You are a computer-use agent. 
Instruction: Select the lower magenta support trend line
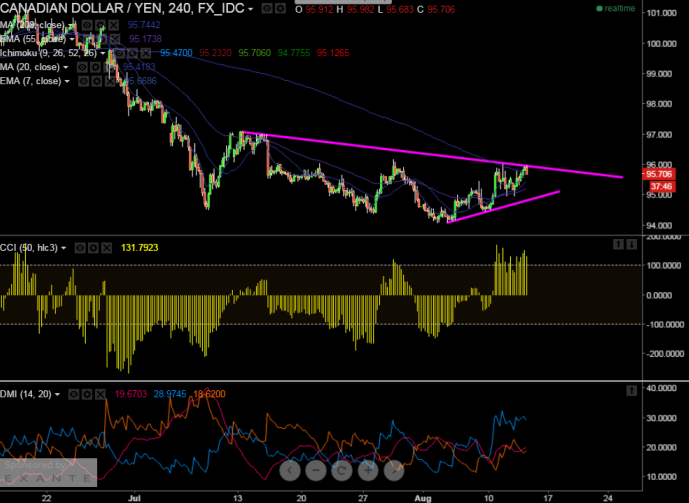504,206
